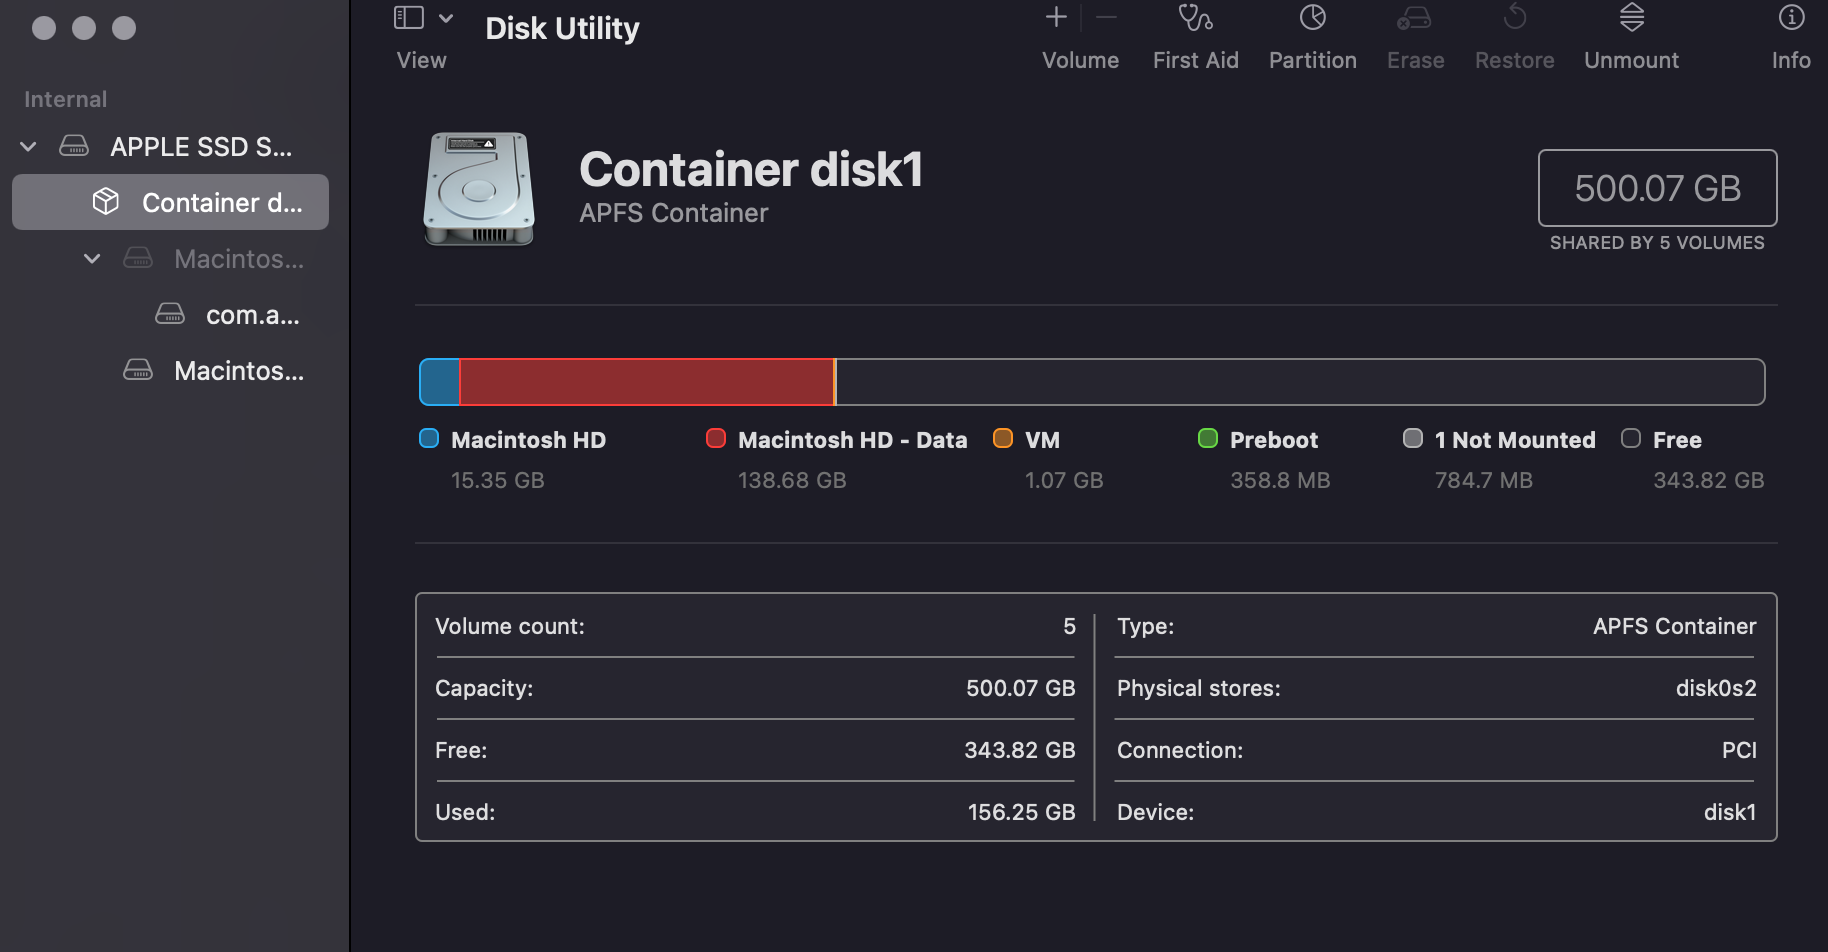
Task: Click the Internal sidebar section header
Action: click(x=65, y=99)
